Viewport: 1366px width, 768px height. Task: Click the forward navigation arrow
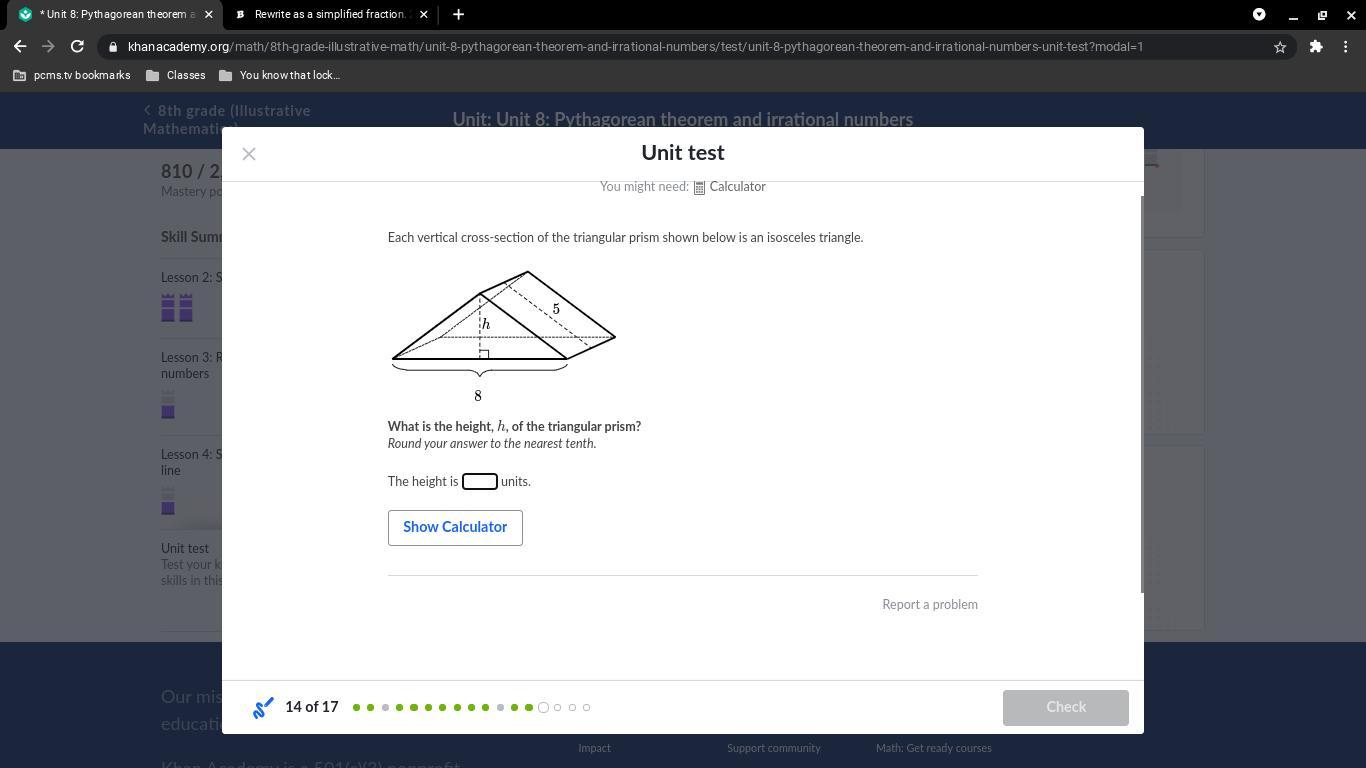click(48, 46)
